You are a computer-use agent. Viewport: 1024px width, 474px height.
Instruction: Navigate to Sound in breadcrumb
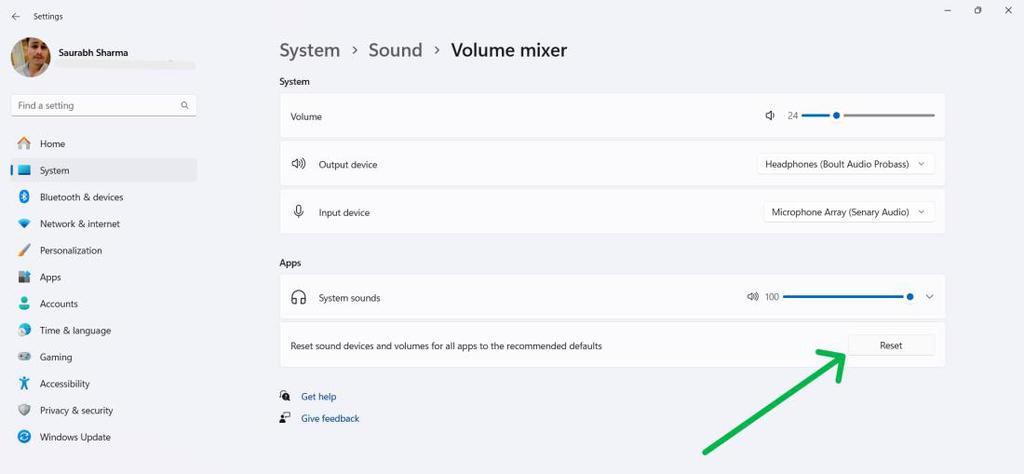click(395, 50)
